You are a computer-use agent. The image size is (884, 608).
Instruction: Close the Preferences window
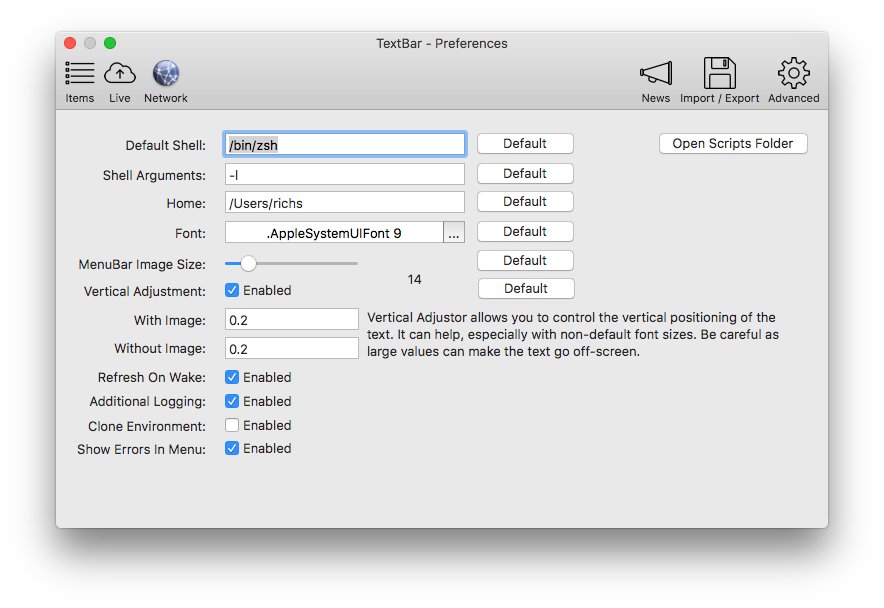[x=70, y=43]
